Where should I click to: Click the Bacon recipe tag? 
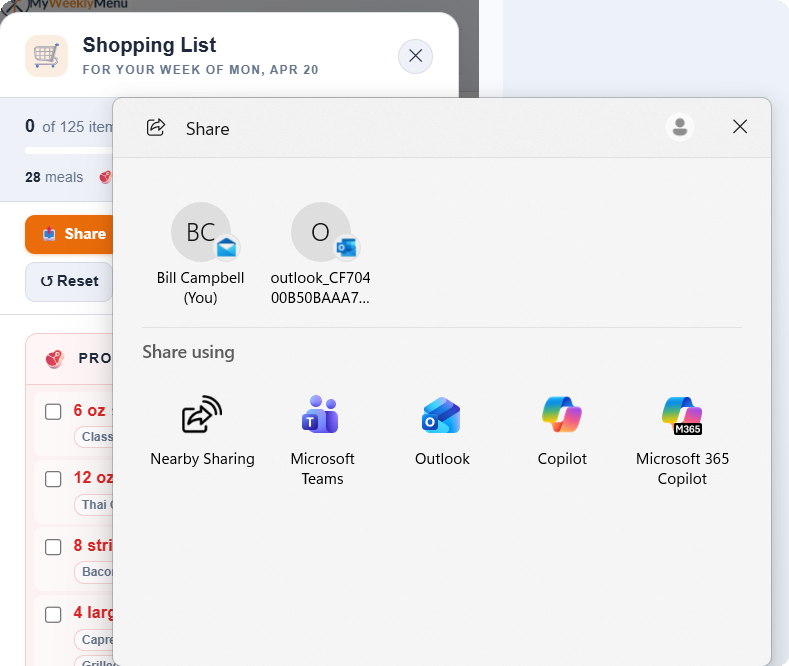[96, 572]
